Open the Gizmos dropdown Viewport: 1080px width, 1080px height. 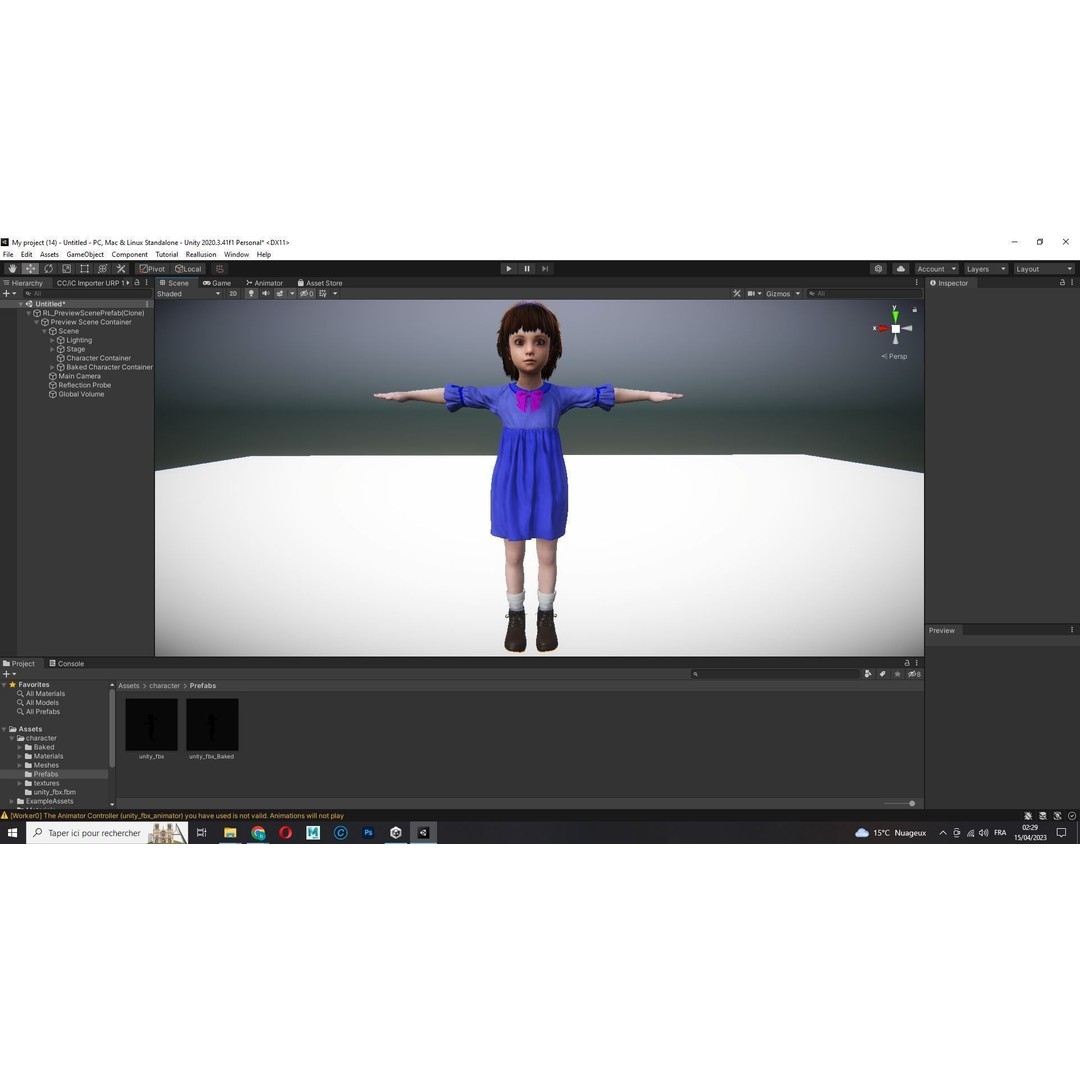pos(783,293)
